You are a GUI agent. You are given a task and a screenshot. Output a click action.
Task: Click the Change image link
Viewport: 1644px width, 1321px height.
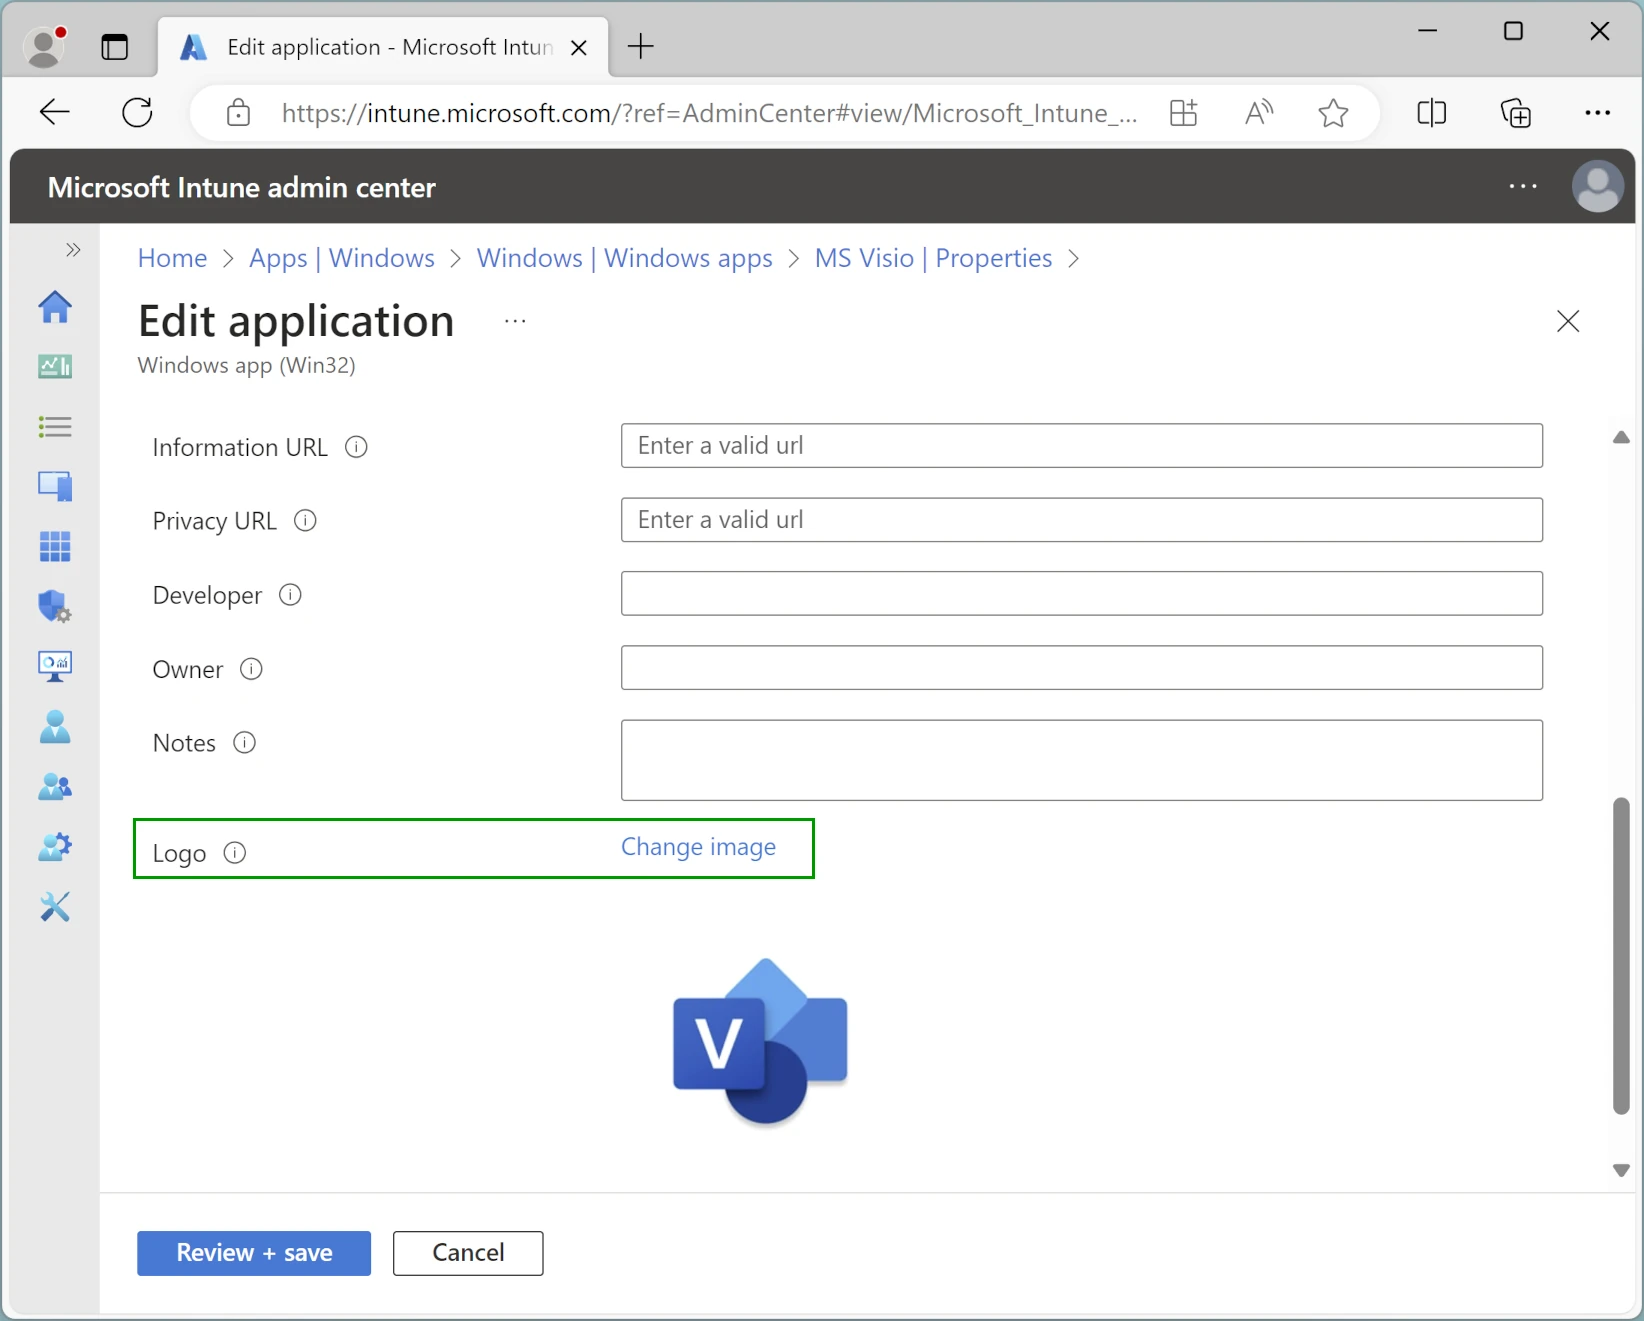(698, 847)
